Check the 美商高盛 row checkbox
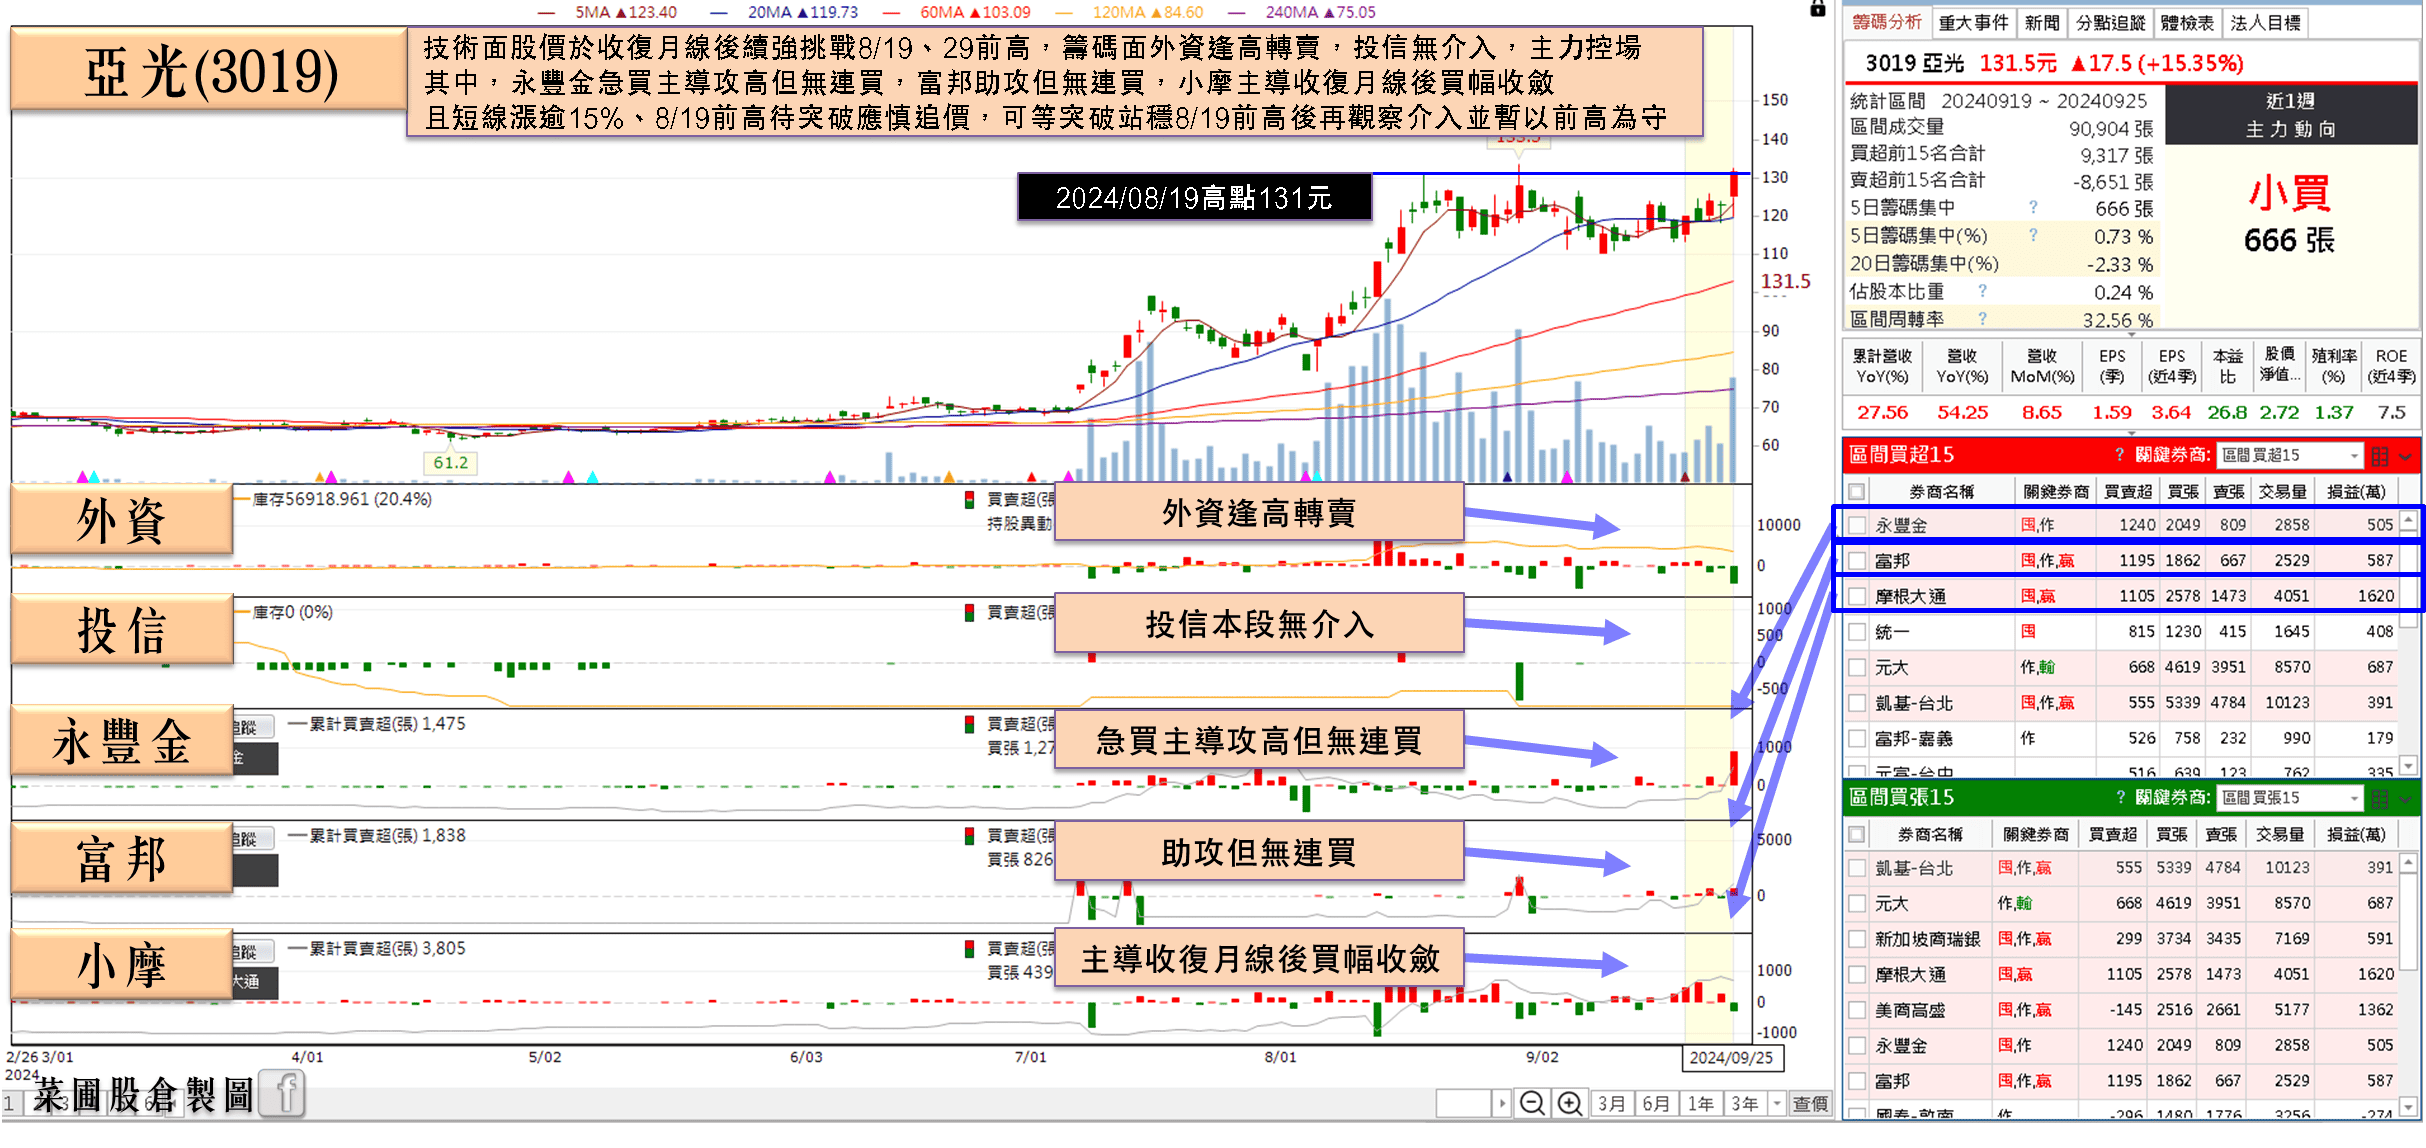This screenshot has height=1148, width=2426. [x=1857, y=1010]
